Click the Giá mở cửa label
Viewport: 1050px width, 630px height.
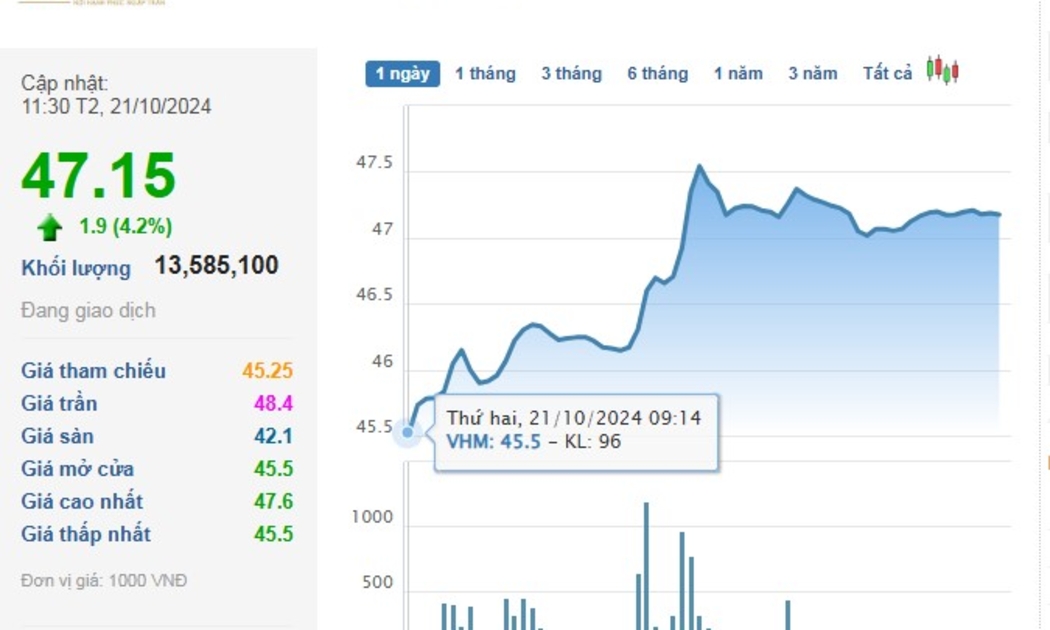point(77,469)
